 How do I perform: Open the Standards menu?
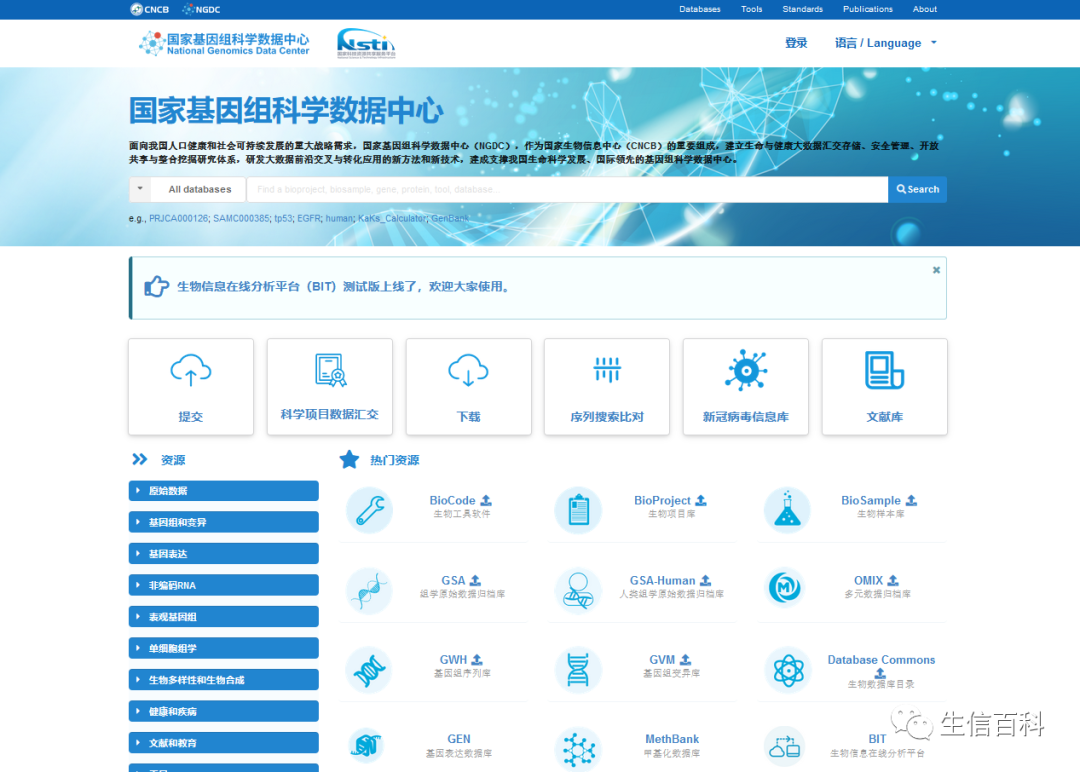[802, 9]
